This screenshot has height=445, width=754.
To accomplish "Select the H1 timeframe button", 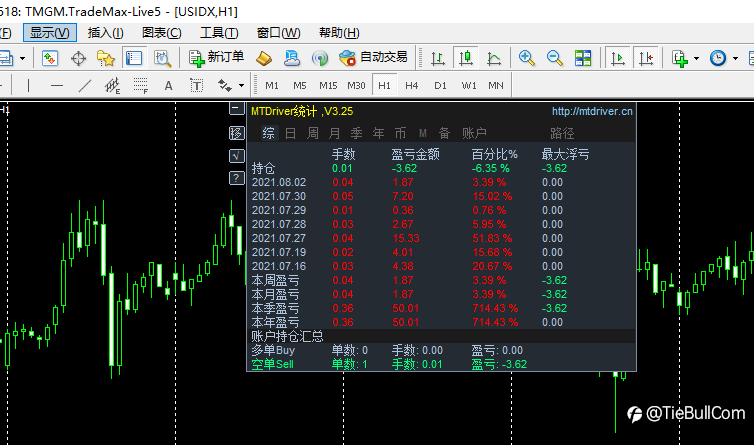I will coord(384,86).
